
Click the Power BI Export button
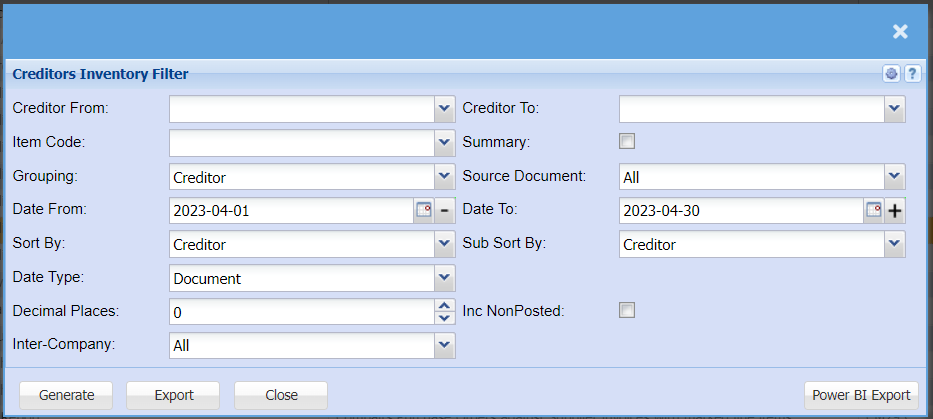861,395
